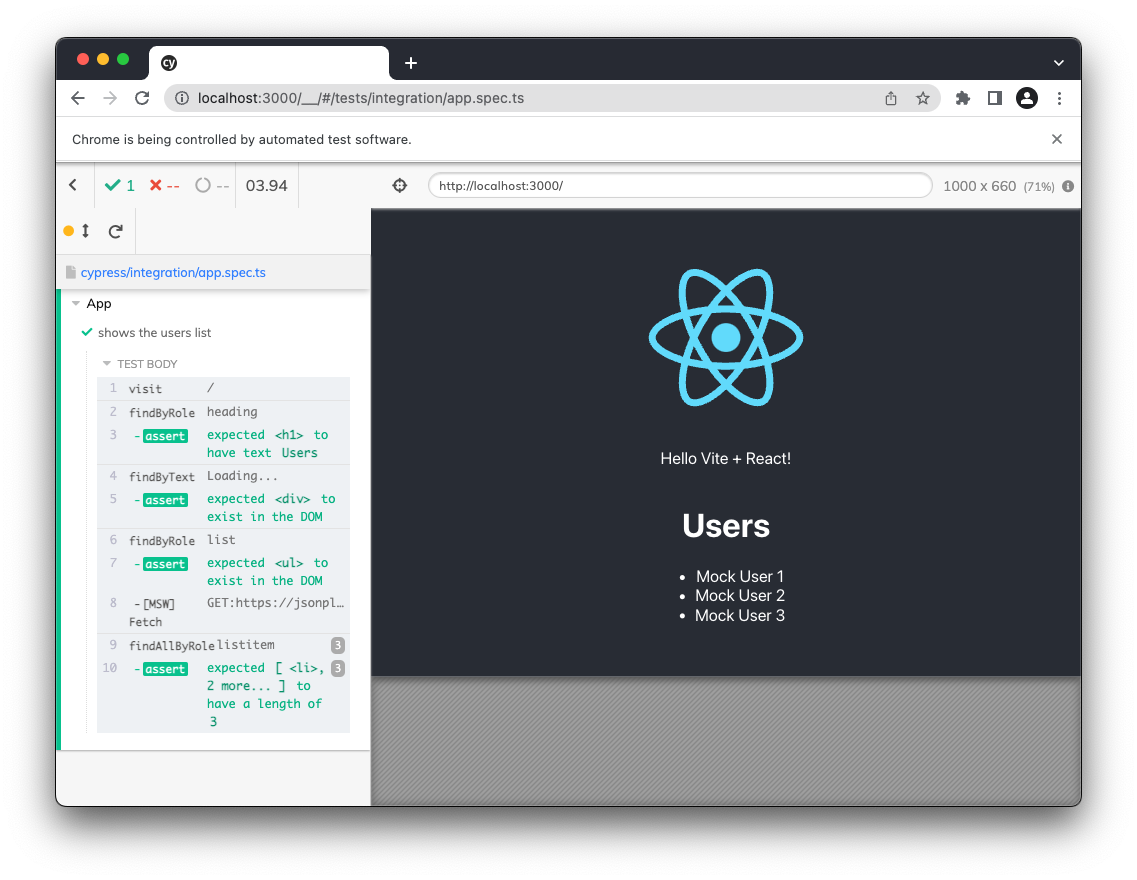Select findByText Loading... command

point(223,476)
